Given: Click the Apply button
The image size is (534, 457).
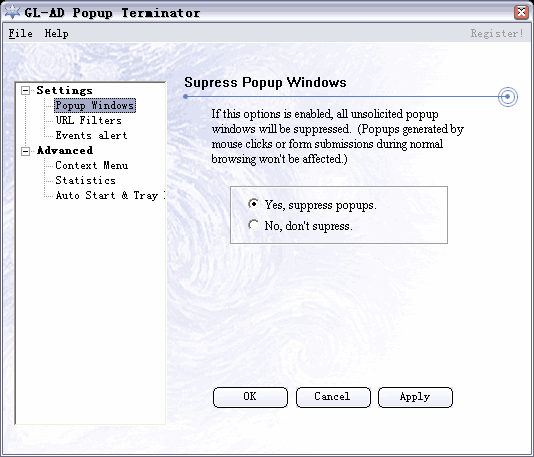Looking at the screenshot, I should (415, 397).
